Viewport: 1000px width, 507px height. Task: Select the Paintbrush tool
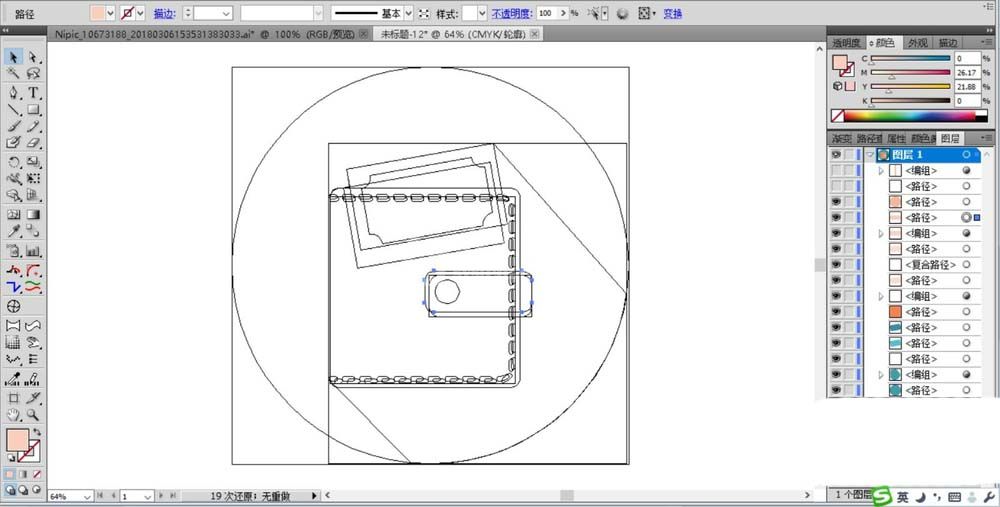point(13,126)
